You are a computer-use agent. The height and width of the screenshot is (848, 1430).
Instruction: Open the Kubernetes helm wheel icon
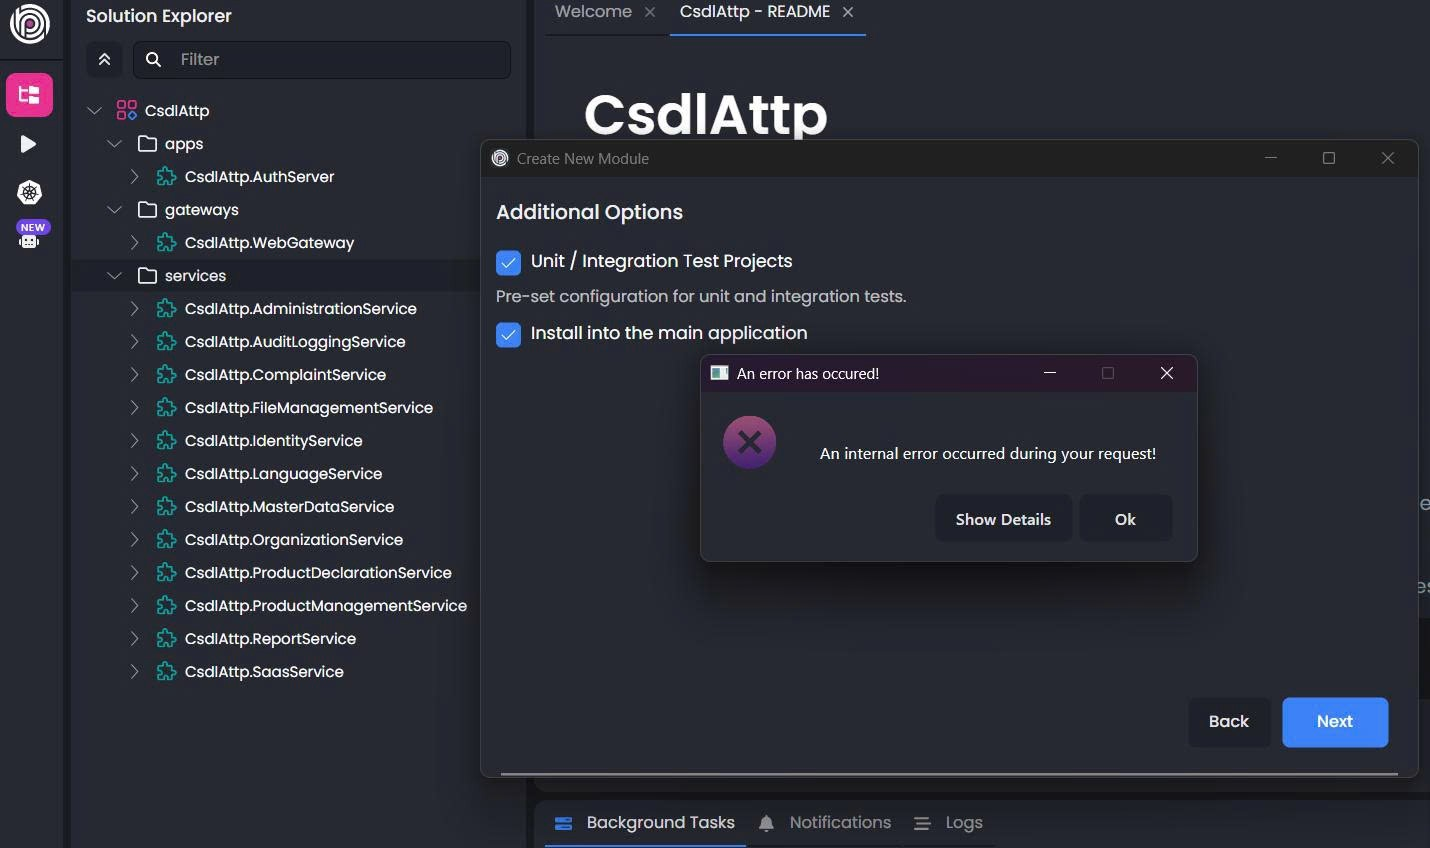[x=29, y=192]
